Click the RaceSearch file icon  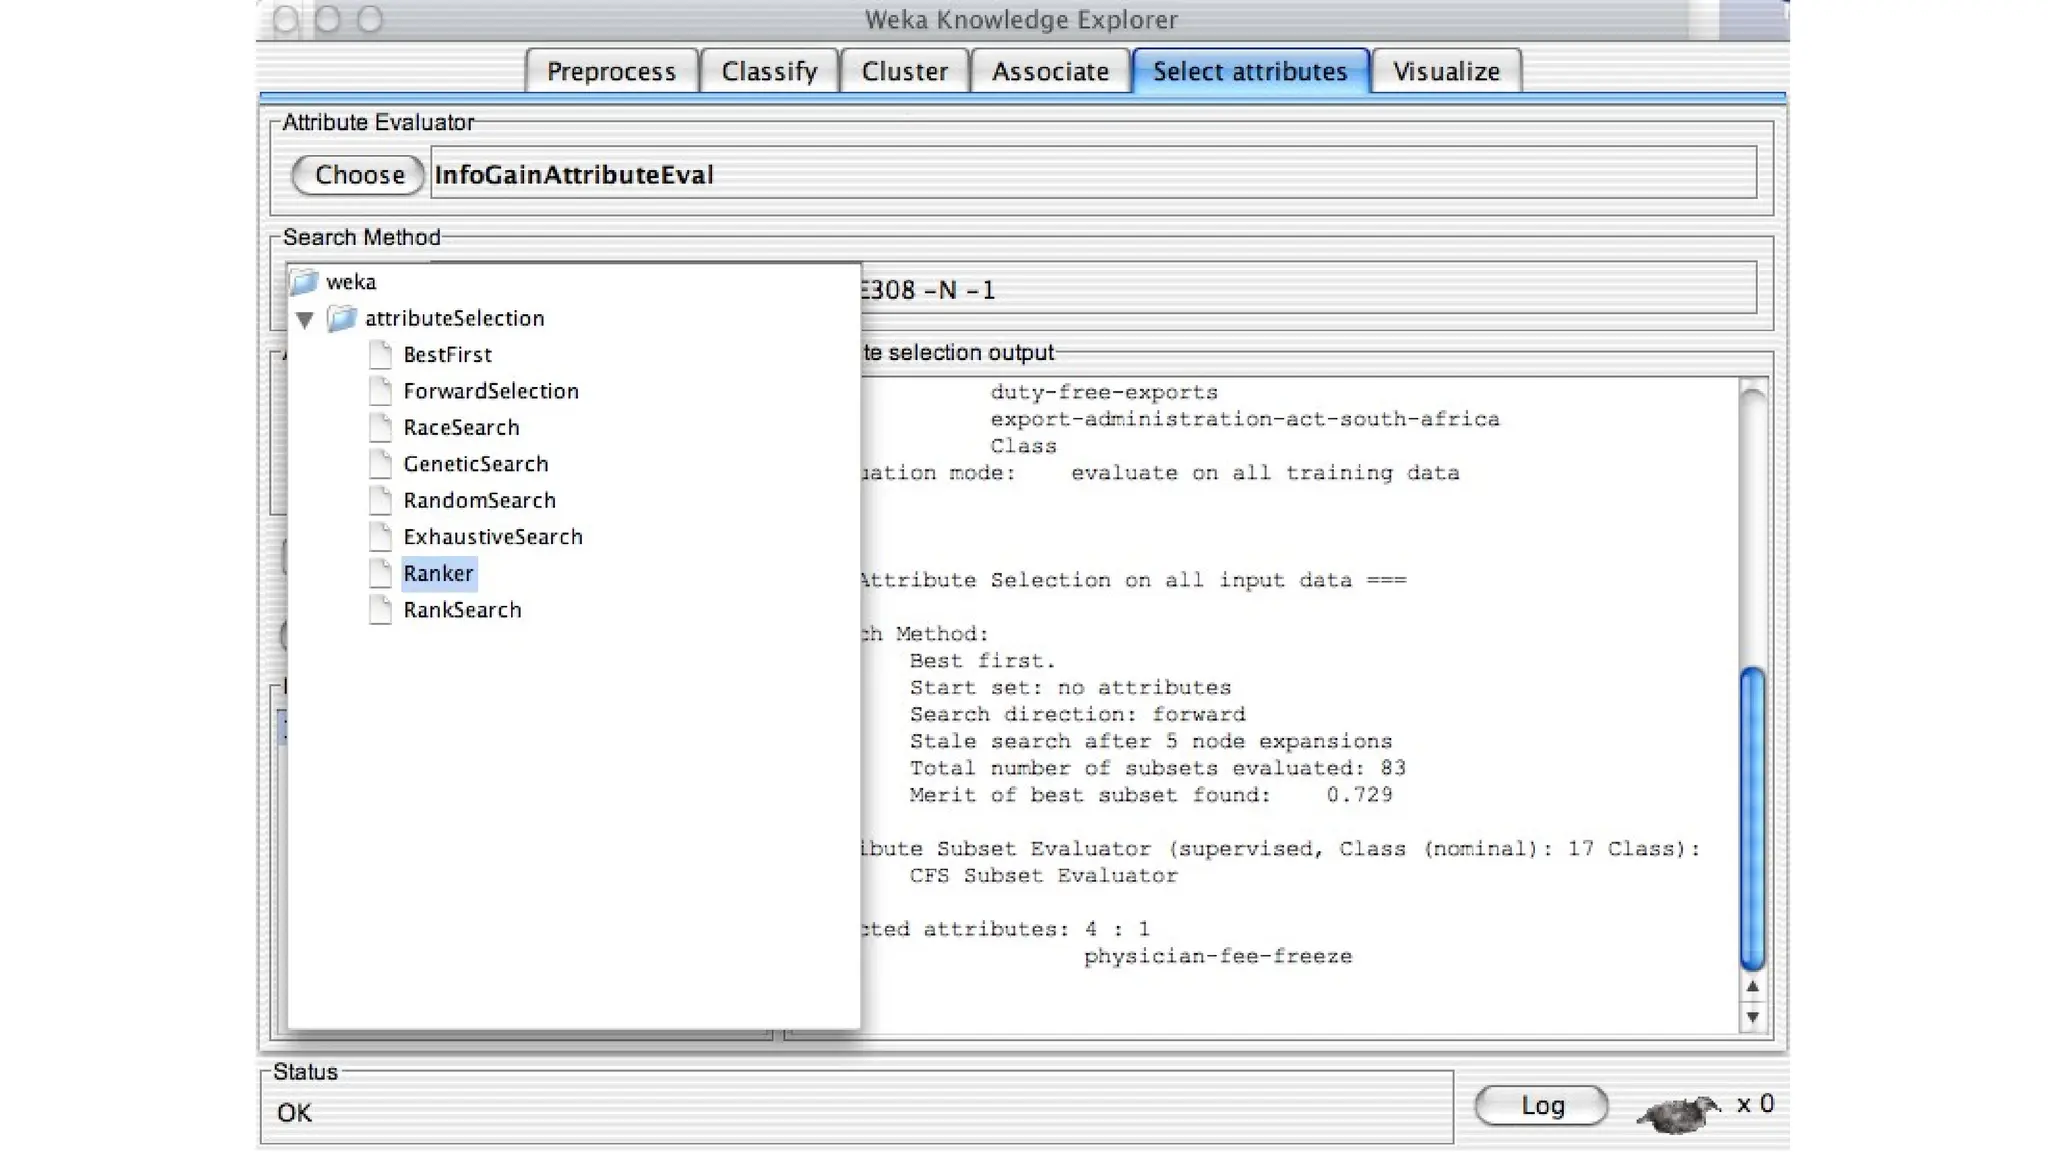coord(380,428)
